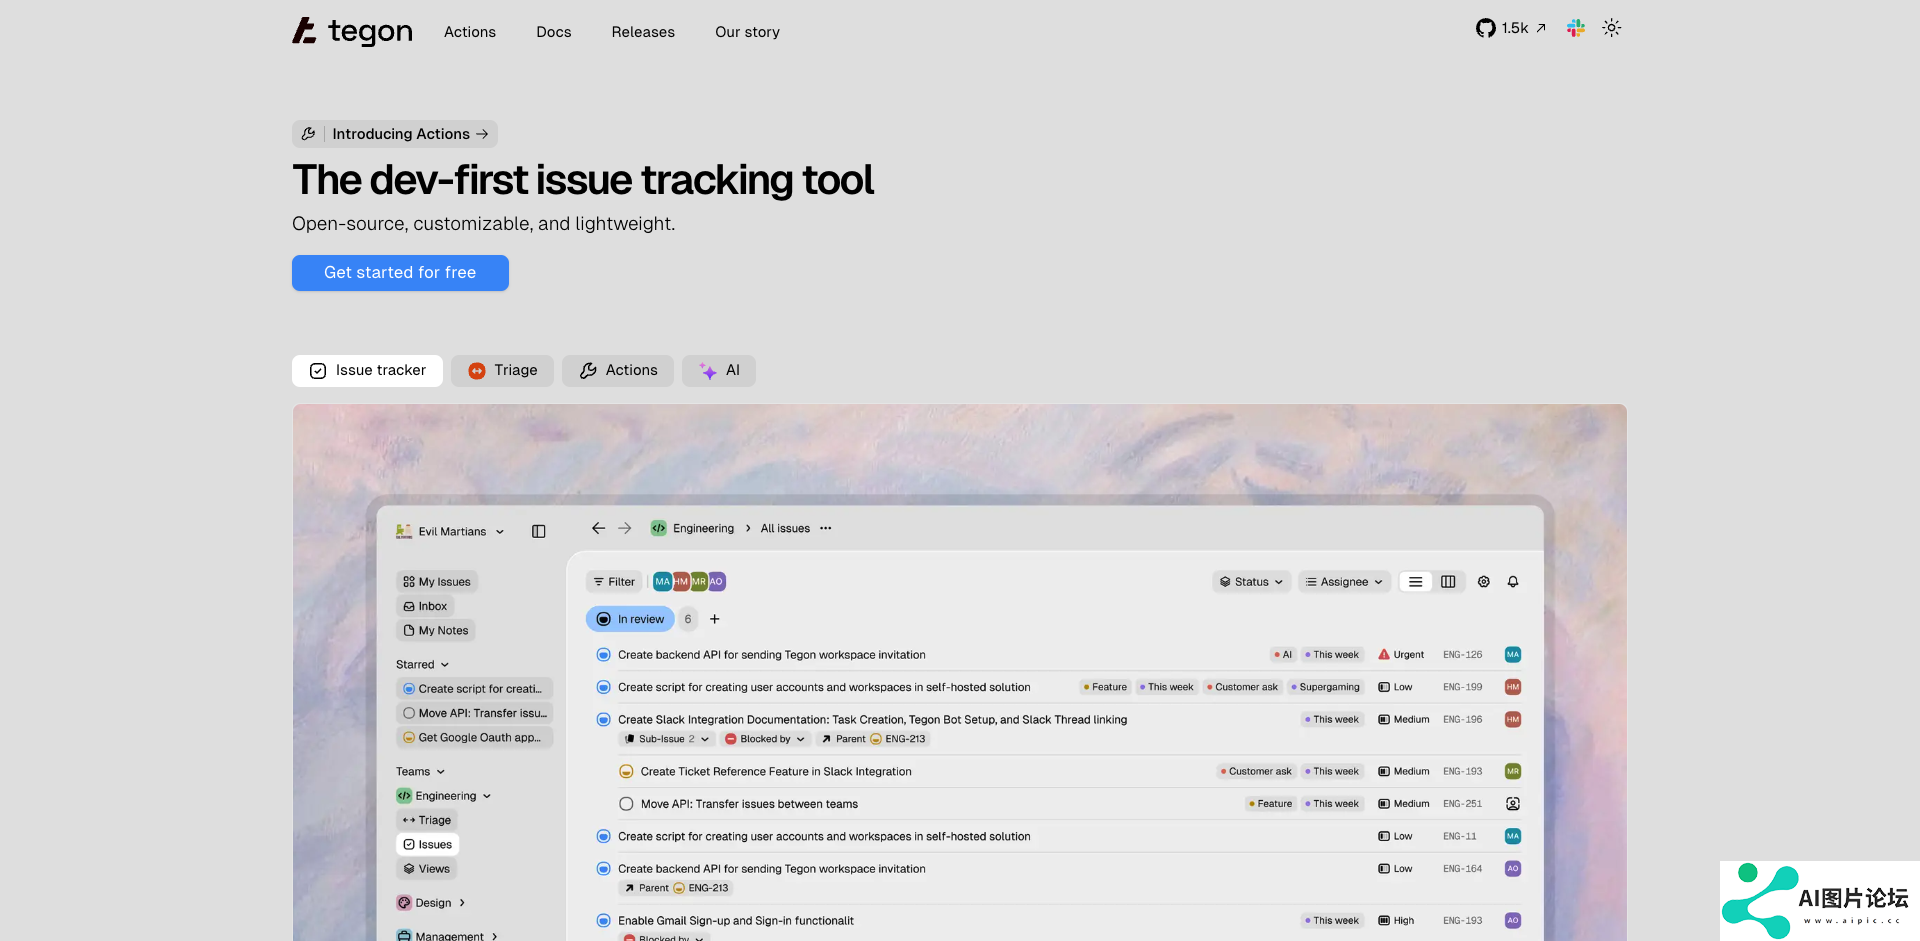Click the Urgent priority icon on ENG-126
This screenshot has width=1920, height=941.
[x=1384, y=655]
